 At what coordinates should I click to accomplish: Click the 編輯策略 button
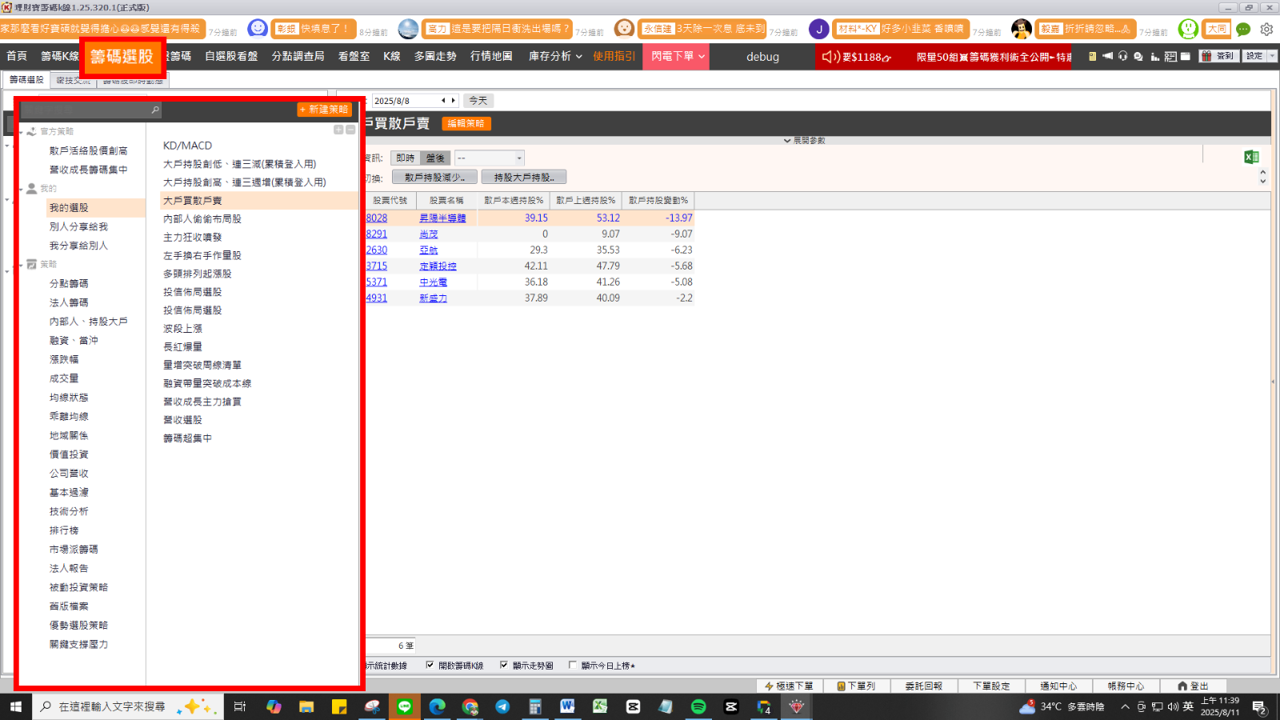467,124
